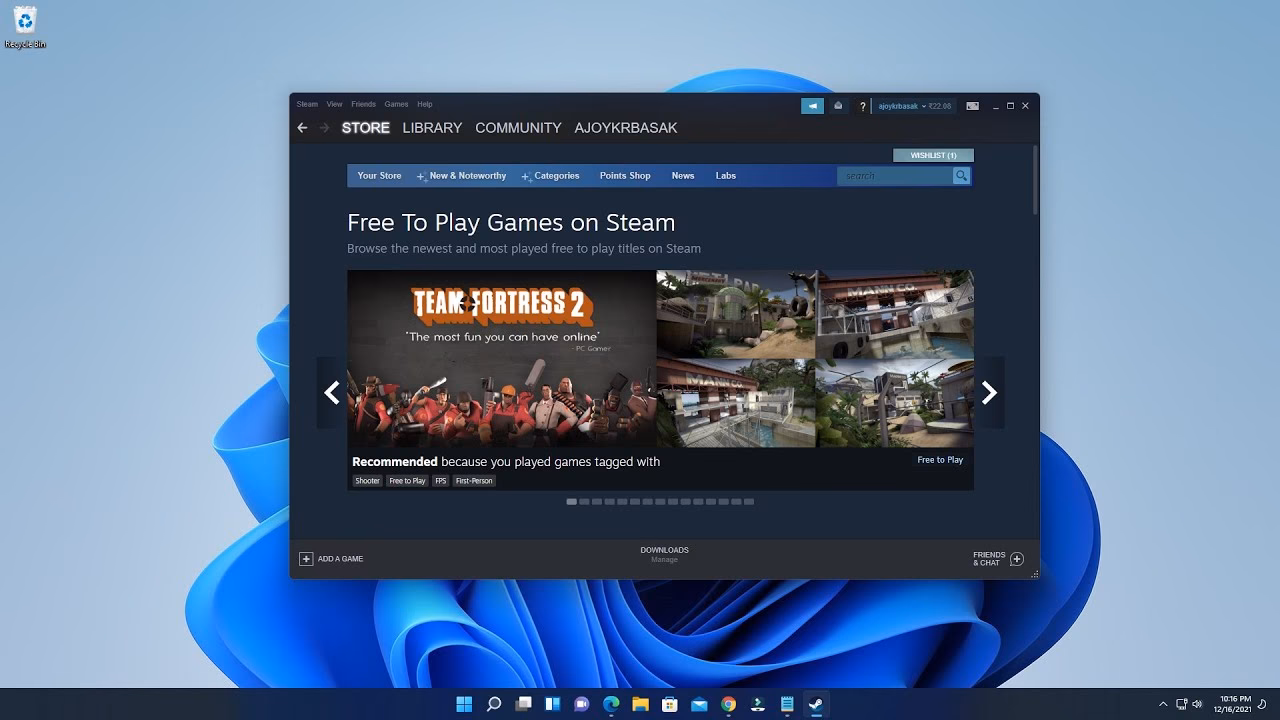Open Mail app from taskbar
Viewport: 1280px width, 720px height.
(699, 704)
